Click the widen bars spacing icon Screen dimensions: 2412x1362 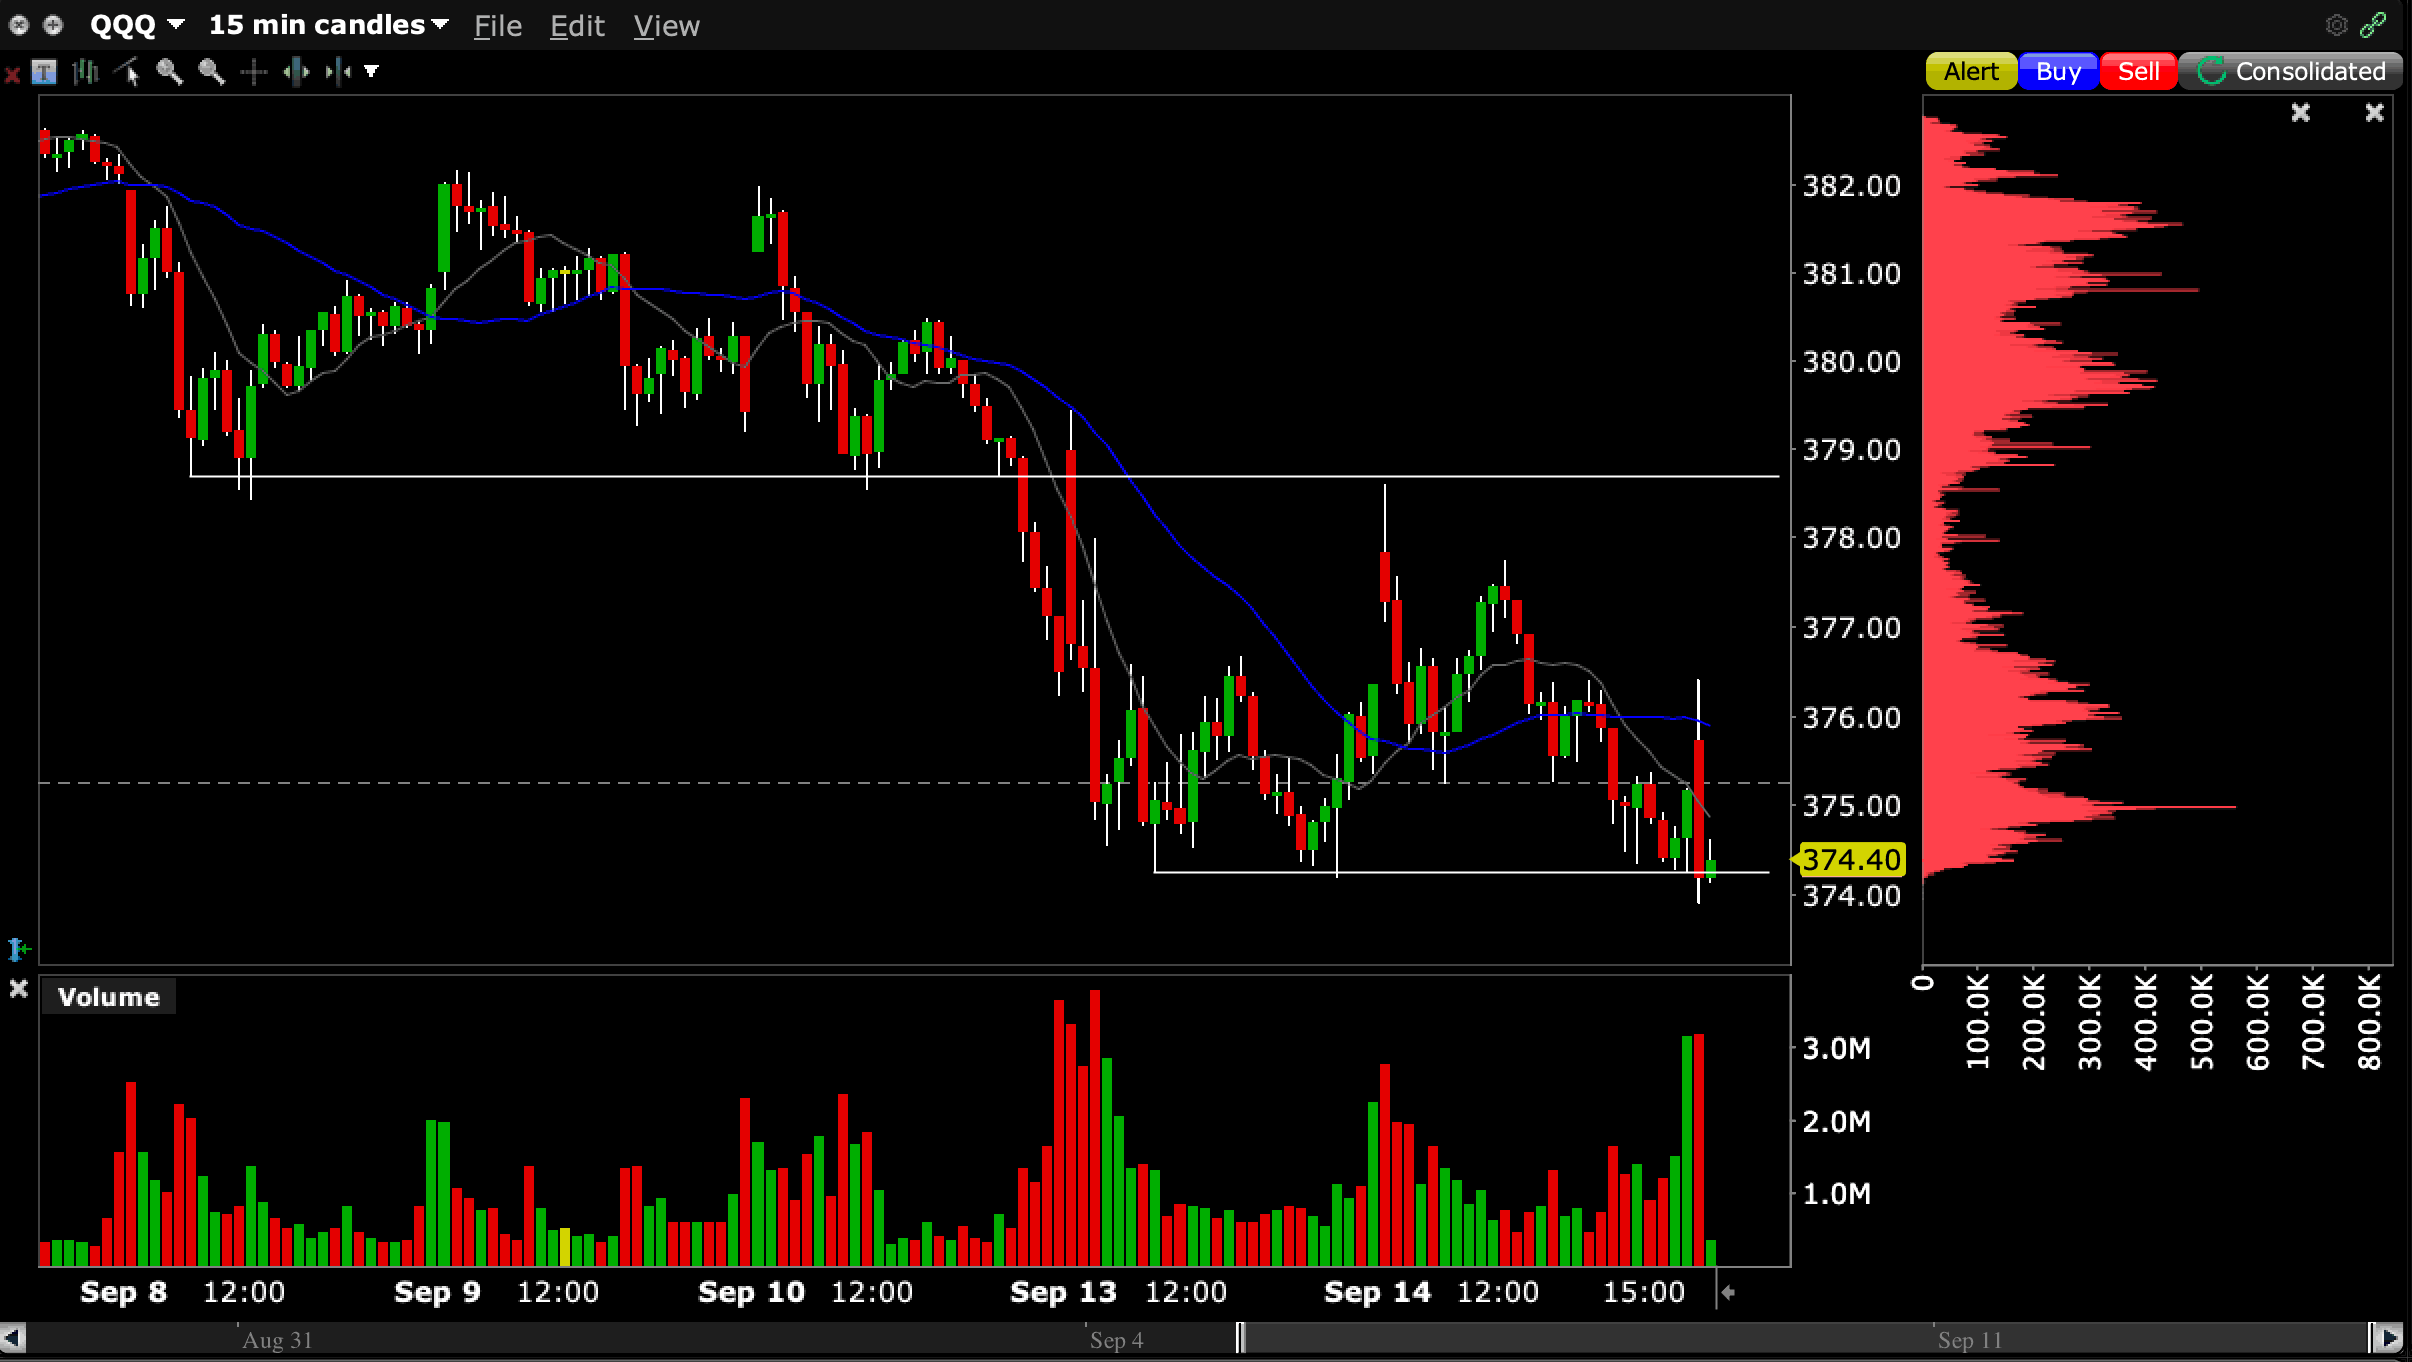(296, 72)
